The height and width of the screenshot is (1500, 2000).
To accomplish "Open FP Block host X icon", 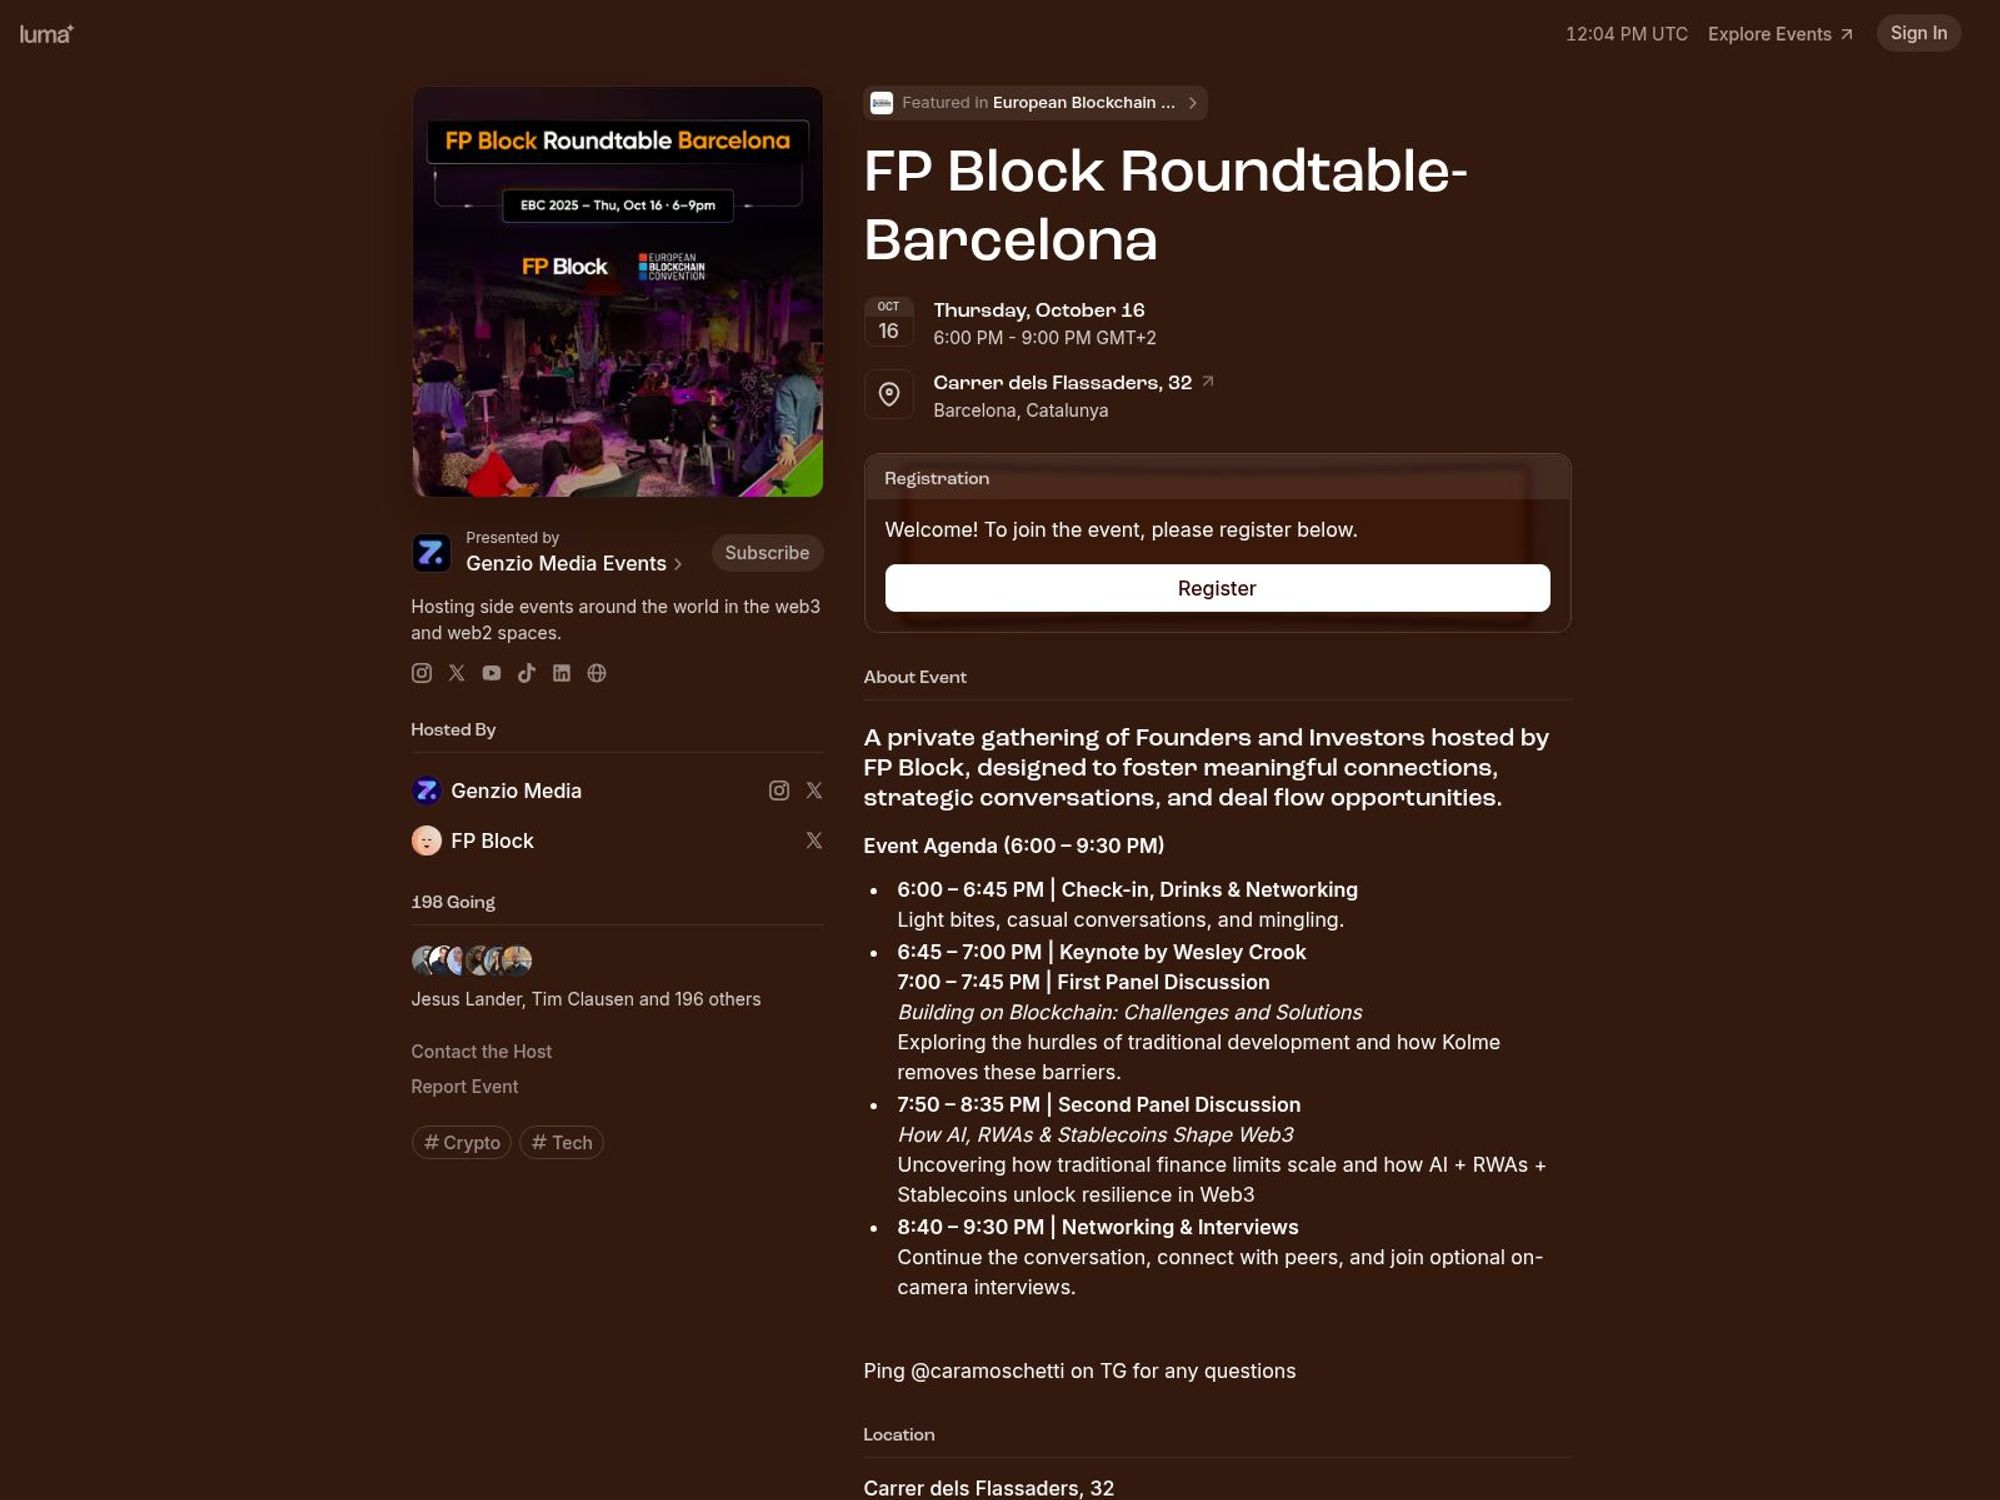I will point(814,841).
